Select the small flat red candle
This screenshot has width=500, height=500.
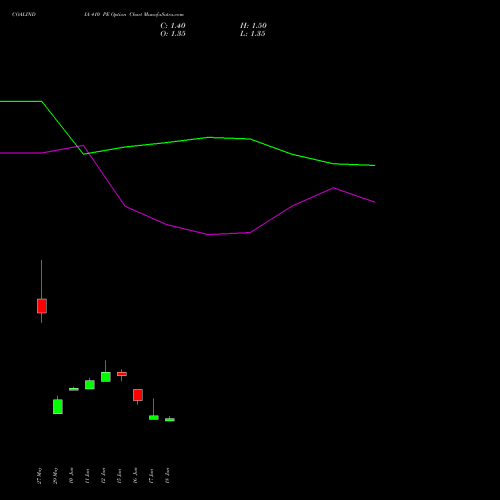[x=122, y=374]
